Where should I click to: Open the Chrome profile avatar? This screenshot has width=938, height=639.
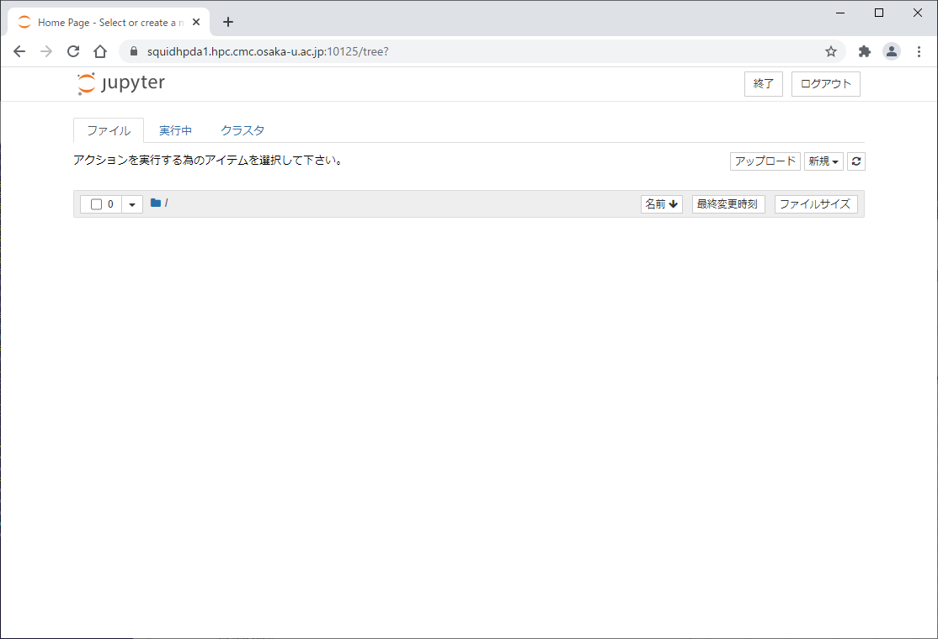pos(891,52)
